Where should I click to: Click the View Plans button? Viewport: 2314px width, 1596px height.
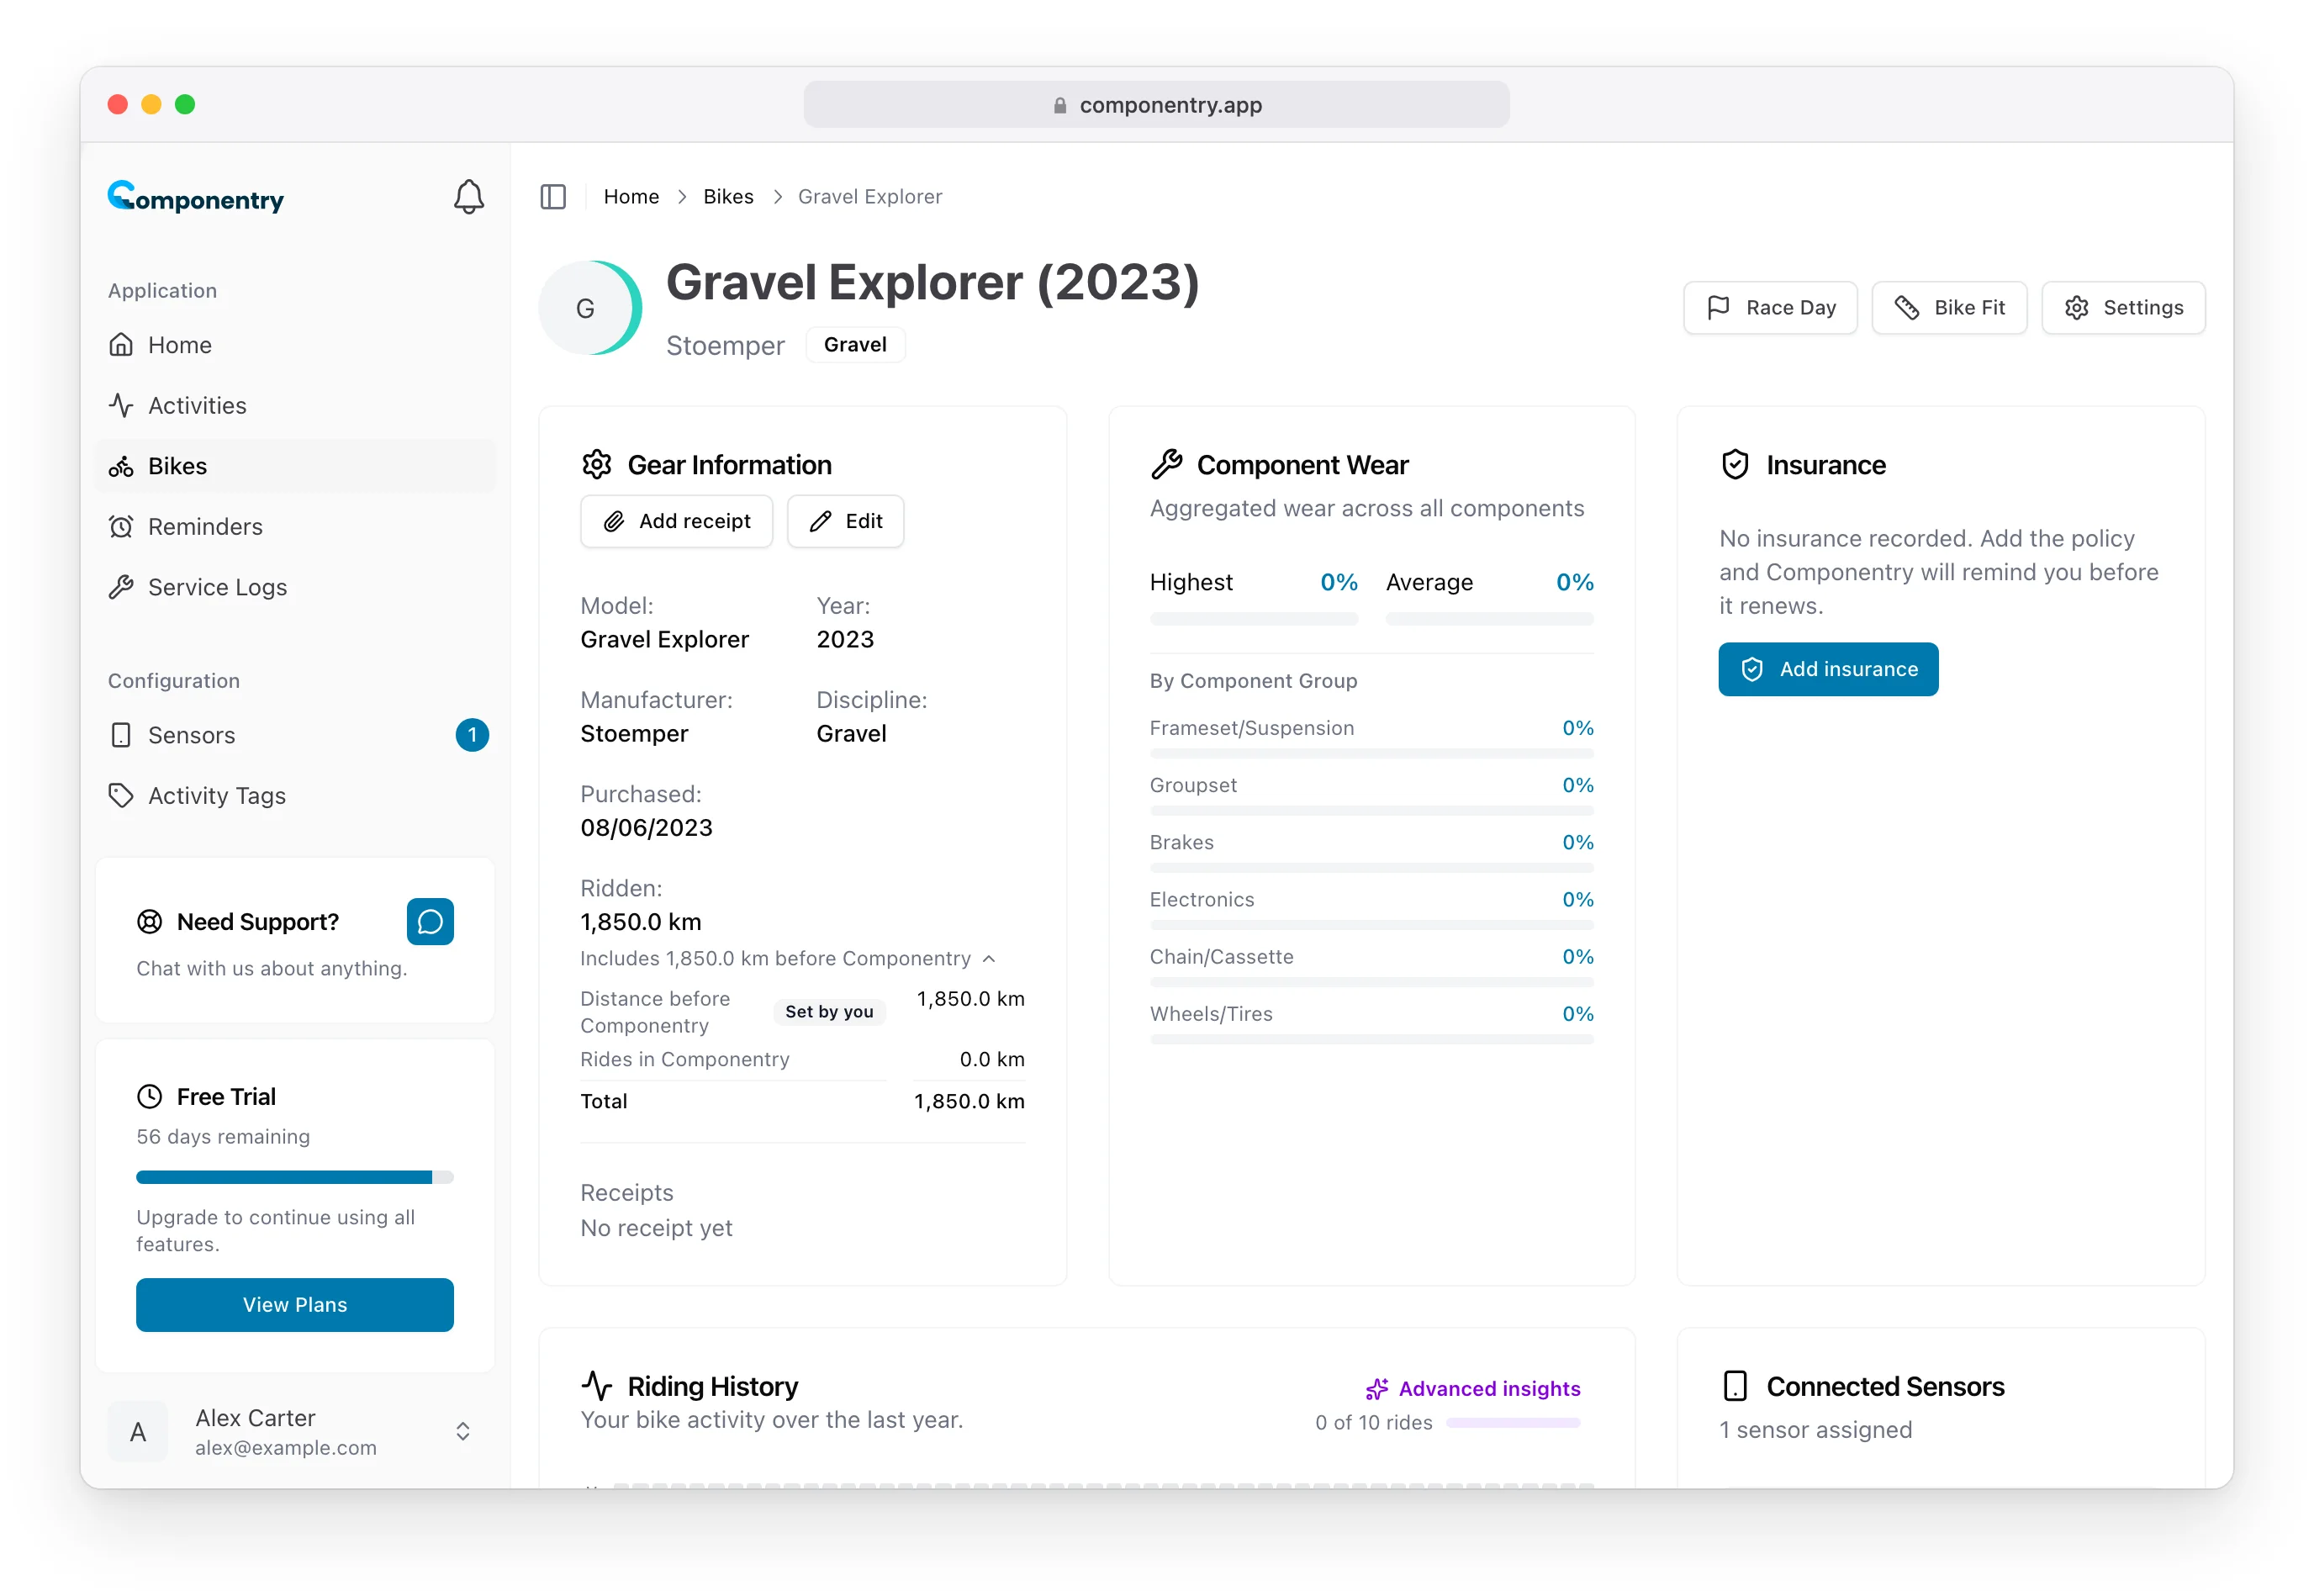click(295, 1305)
